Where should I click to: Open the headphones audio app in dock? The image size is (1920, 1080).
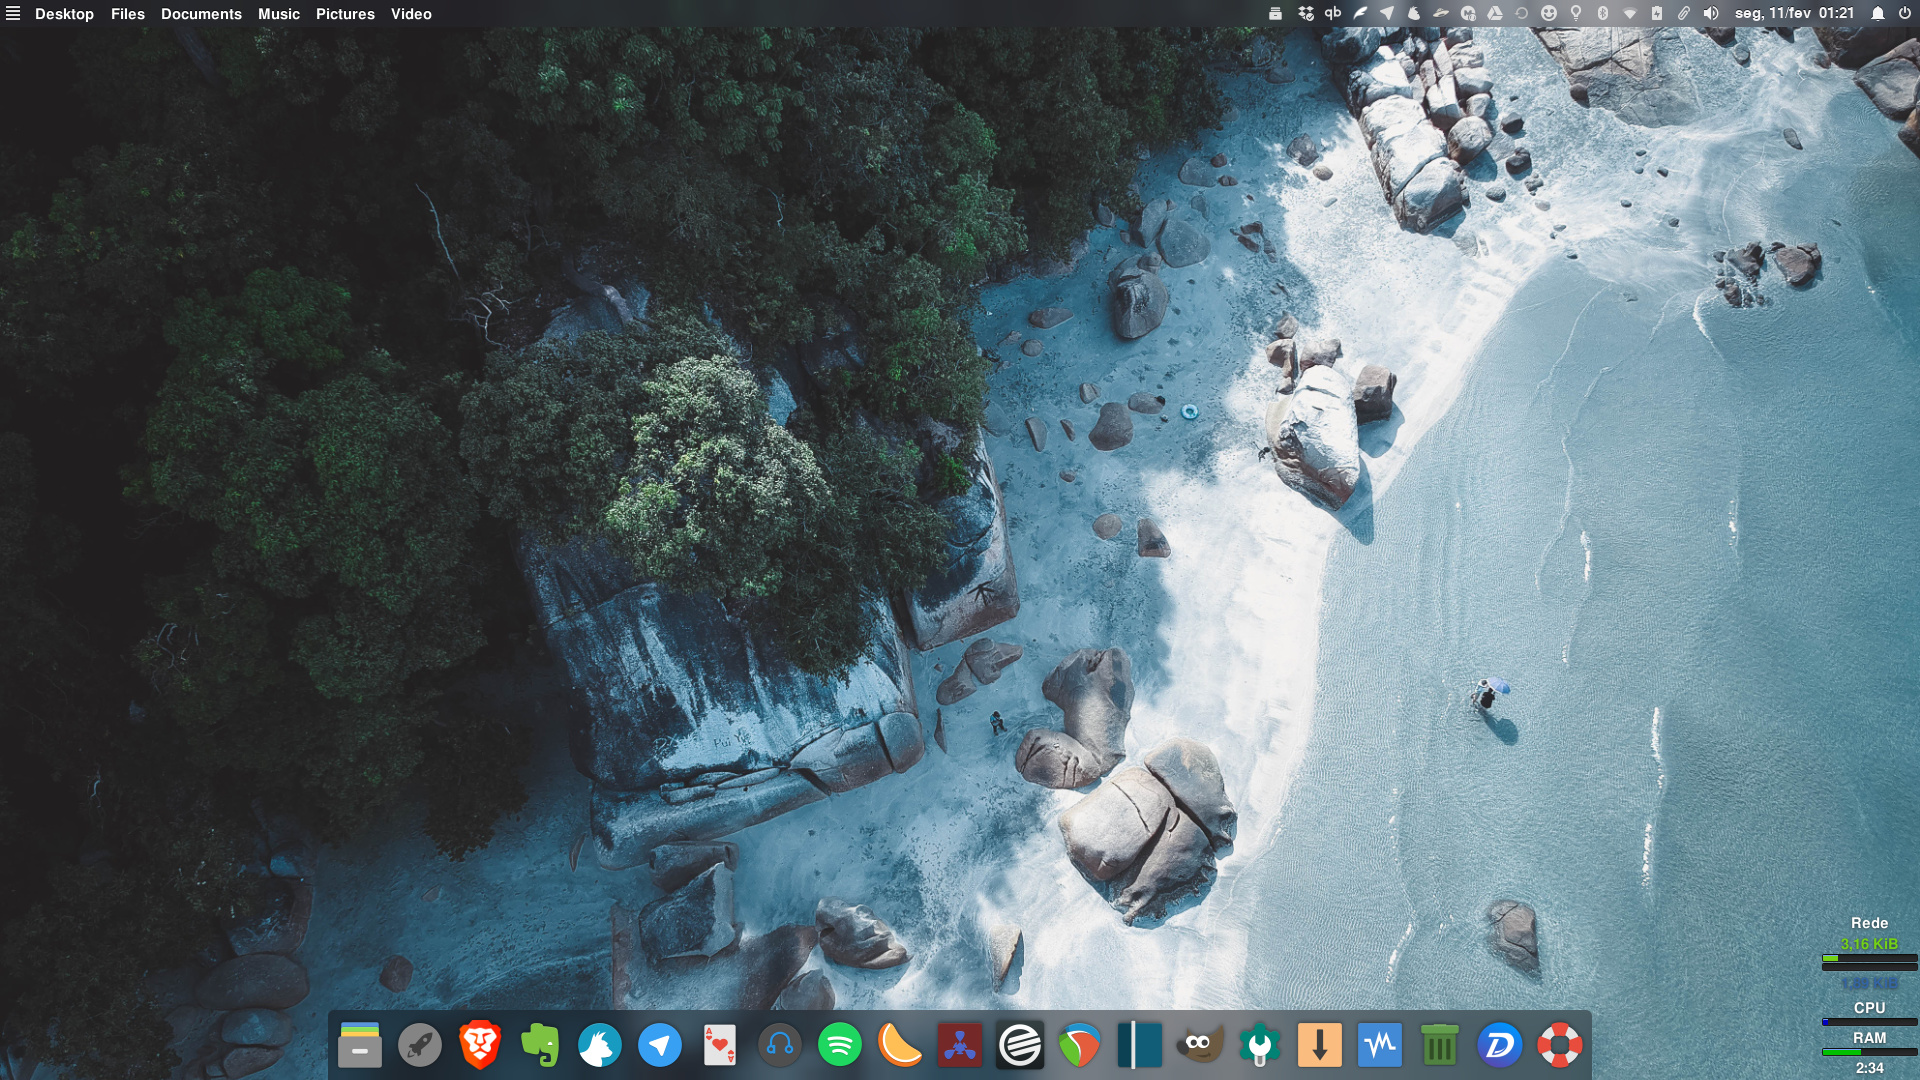(780, 1045)
